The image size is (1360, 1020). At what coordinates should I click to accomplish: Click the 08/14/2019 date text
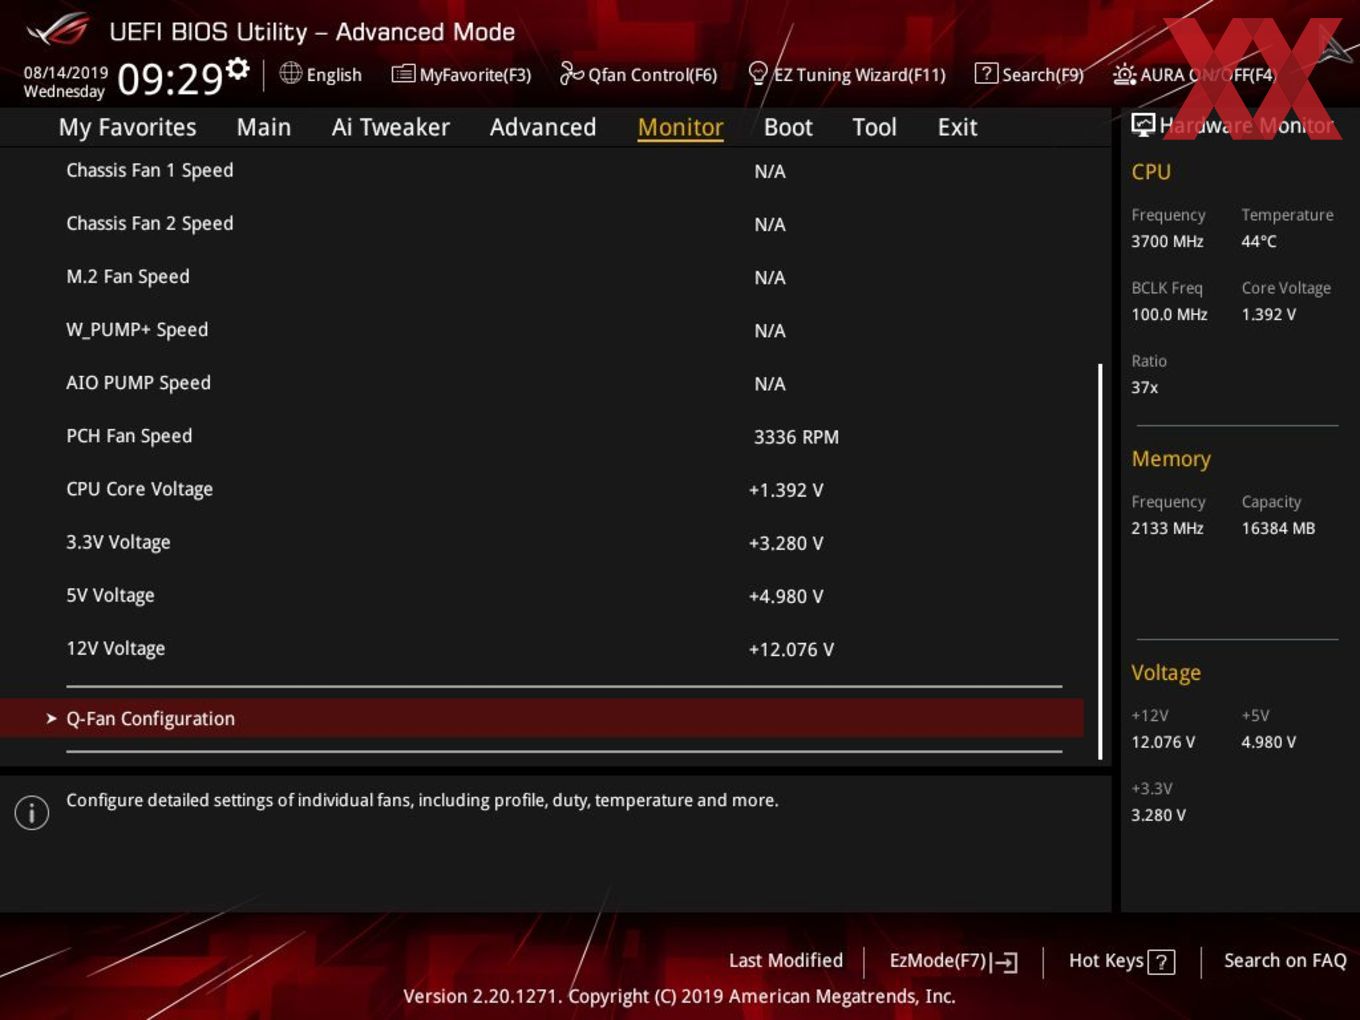[x=66, y=72]
